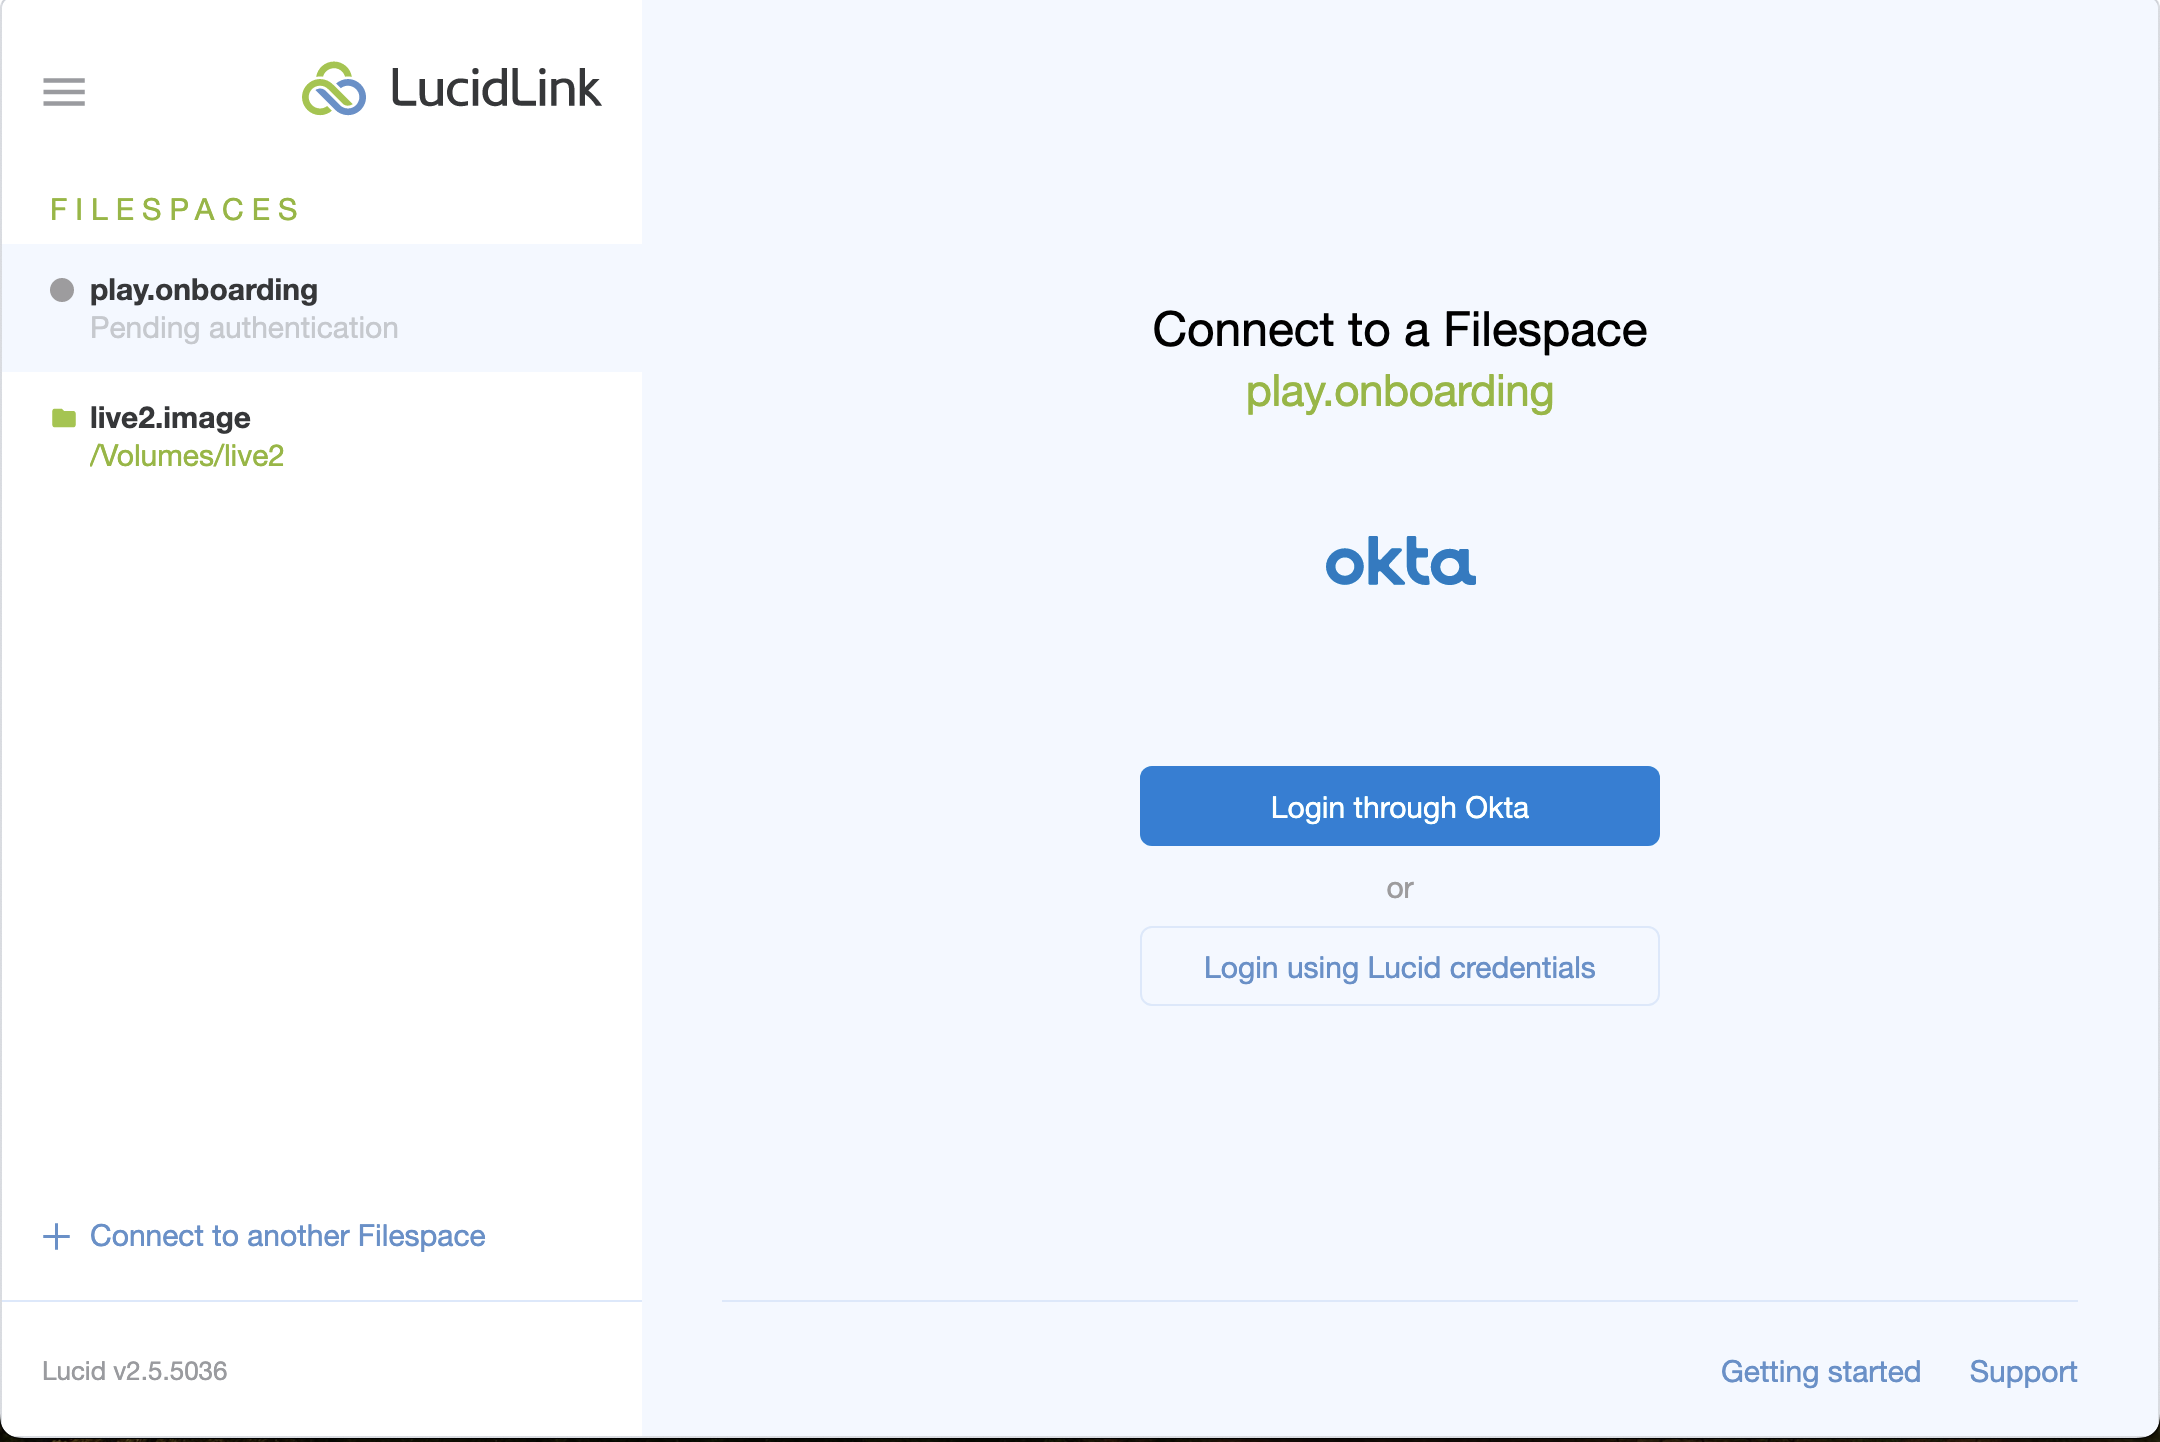Click the FILESPACES section header
The image size is (2160, 1442).
[x=175, y=209]
